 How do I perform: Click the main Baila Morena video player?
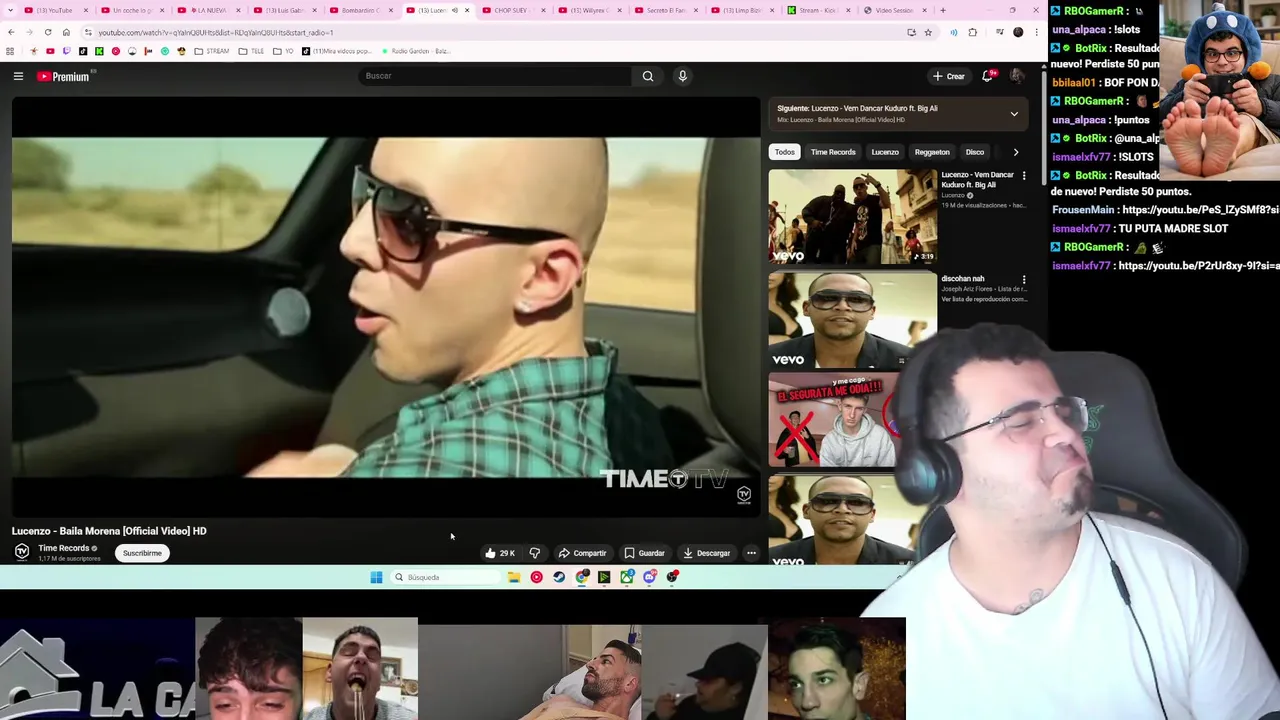coord(386,307)
